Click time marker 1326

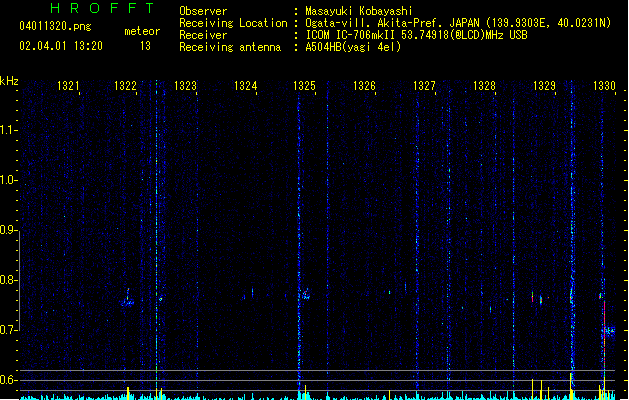[x=364, y=86]
